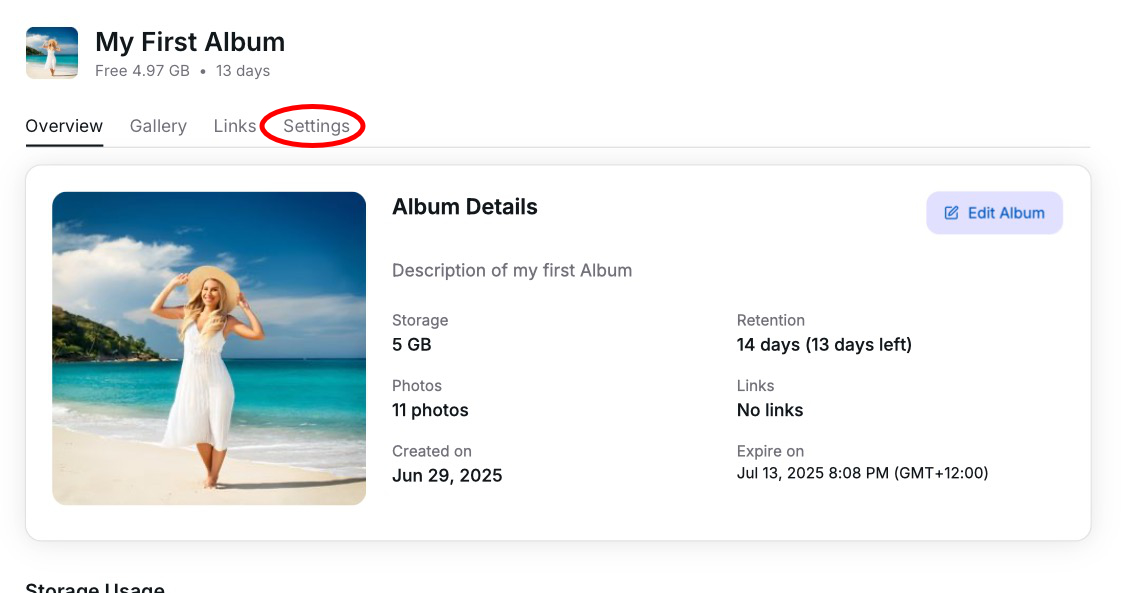Click the 11 photos count
This screenshot has height=593, width=1131.
tap(430, 410)
